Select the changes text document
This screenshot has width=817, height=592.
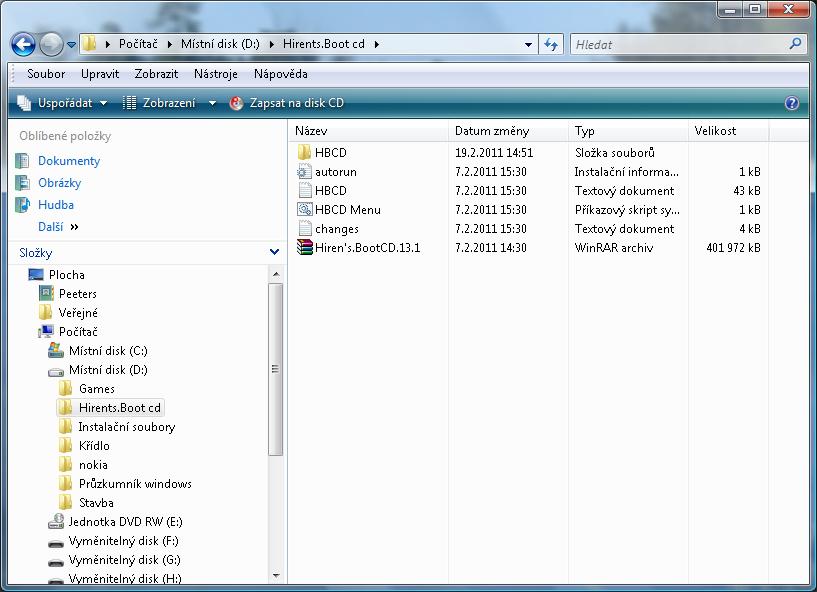[336, 229]
